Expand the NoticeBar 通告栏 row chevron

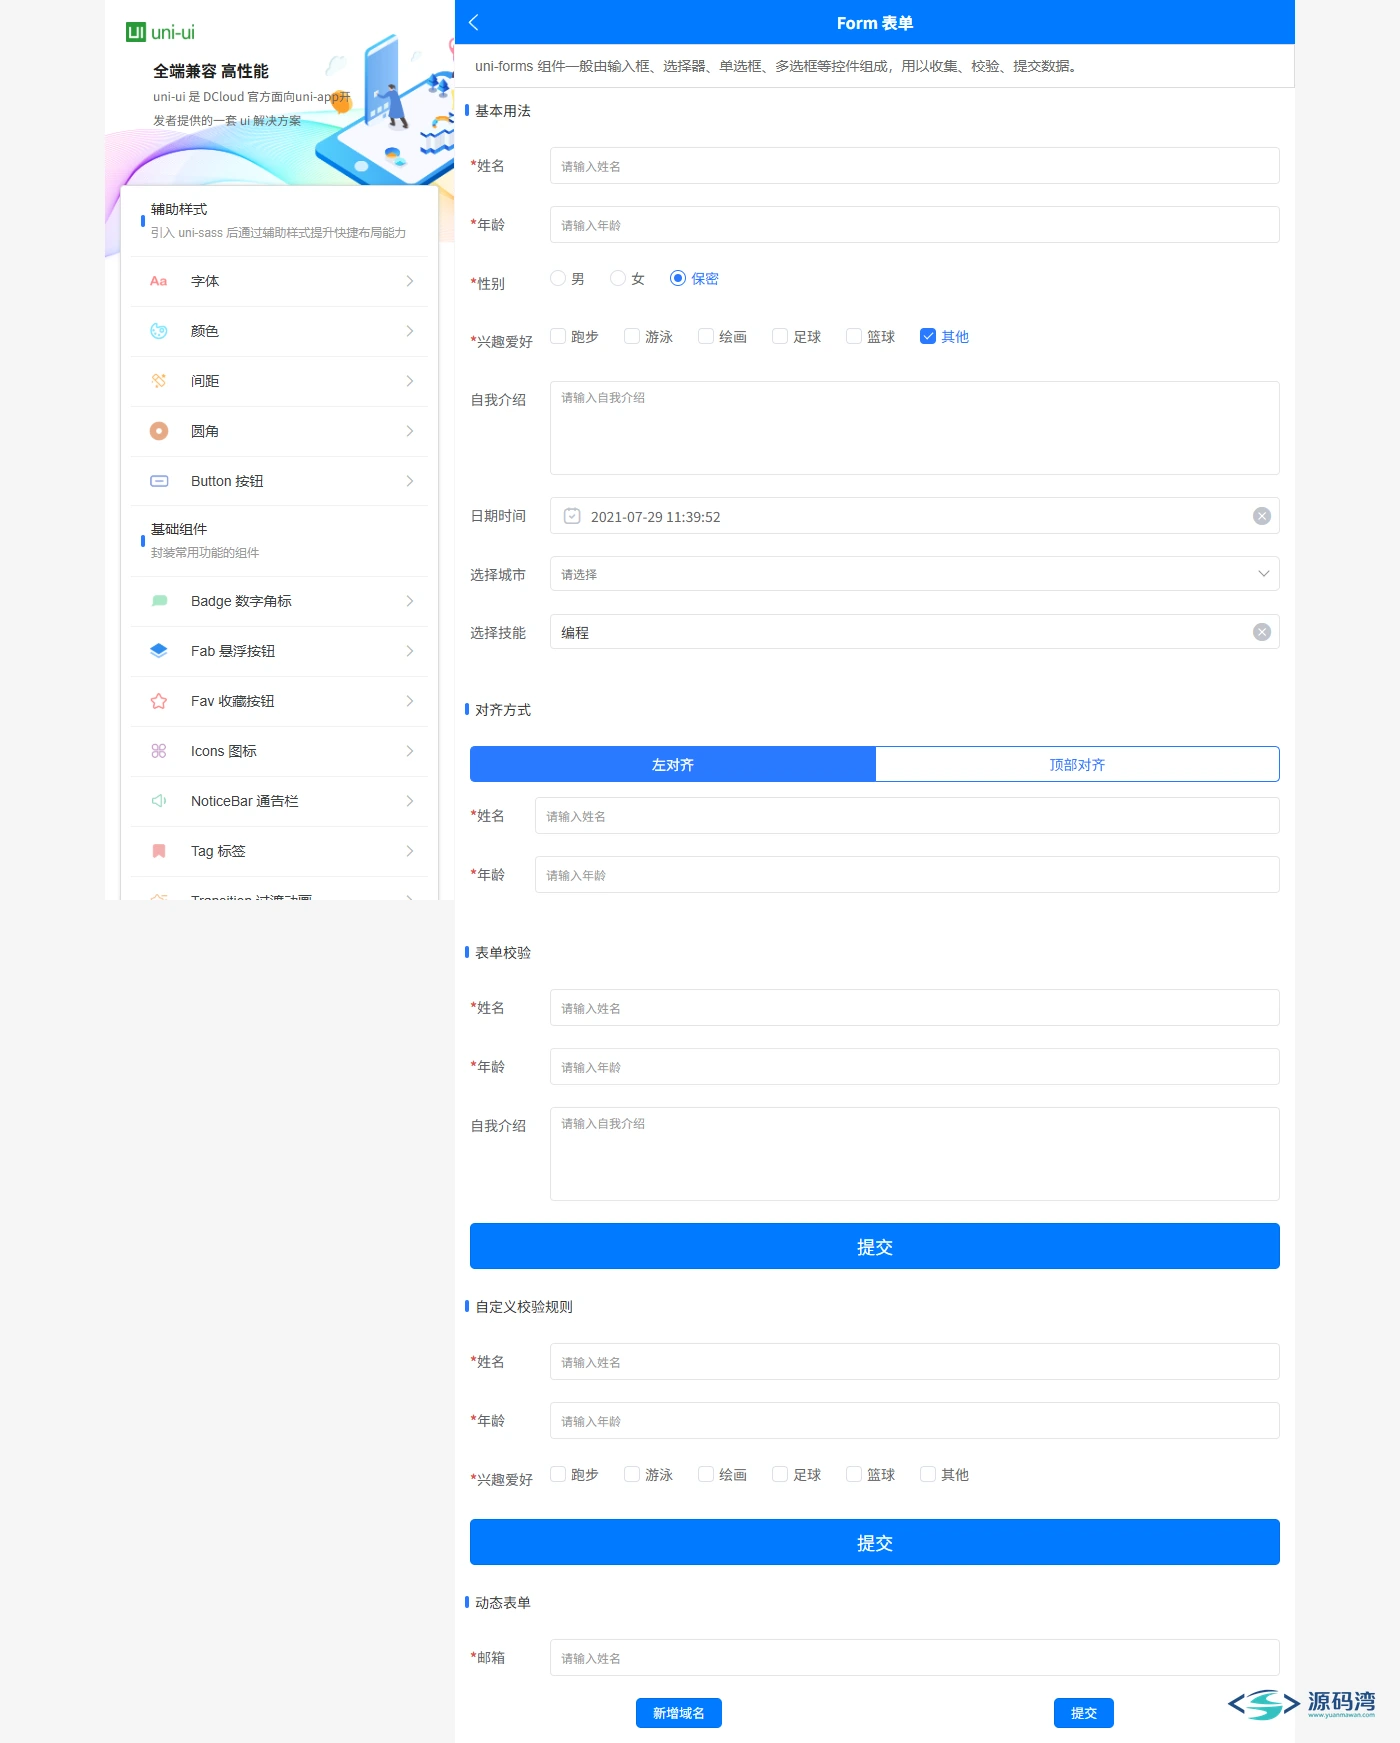pos(410,801)
